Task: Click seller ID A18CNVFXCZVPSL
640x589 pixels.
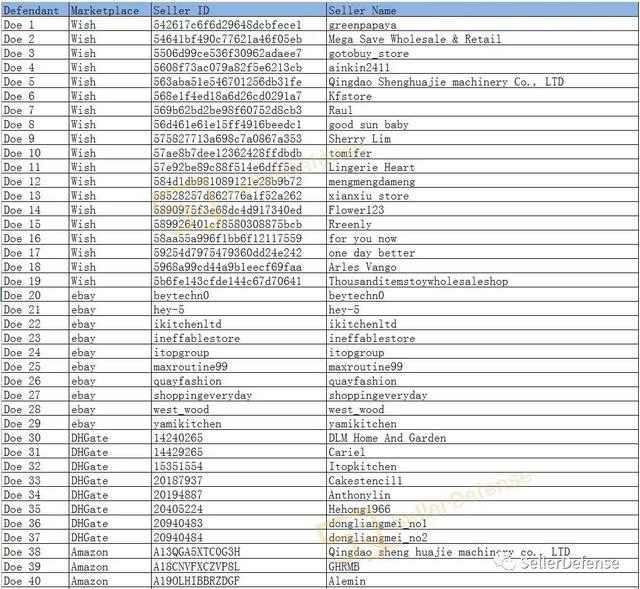Action: pyautogui.click(x=239, y=567)
